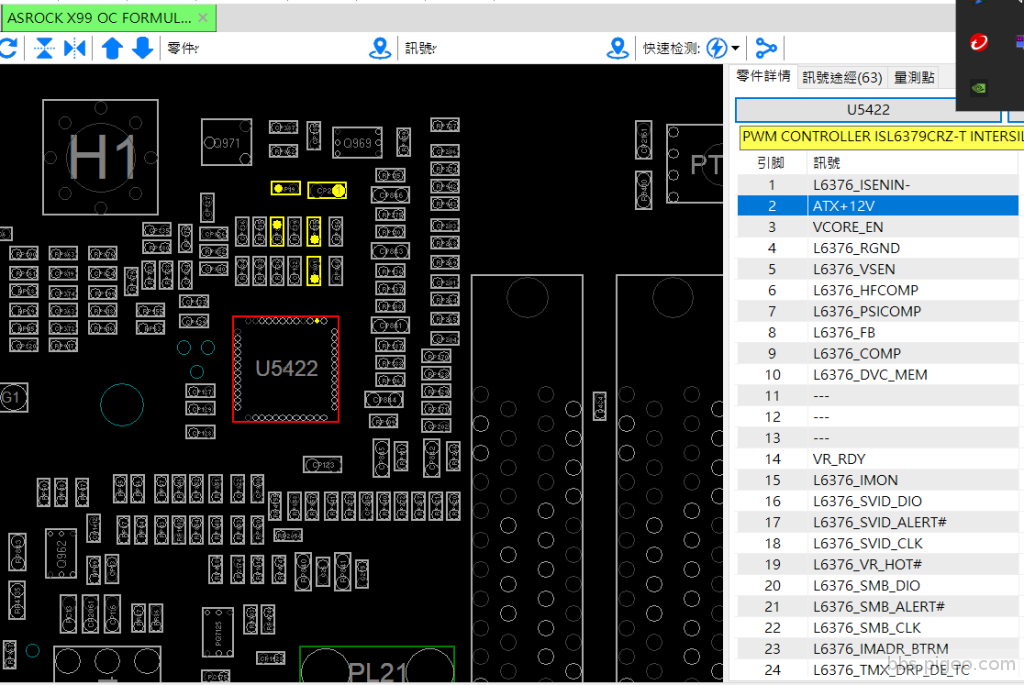
Task: Click the locate icon next to 零件 field
Action: click(380, 48)
